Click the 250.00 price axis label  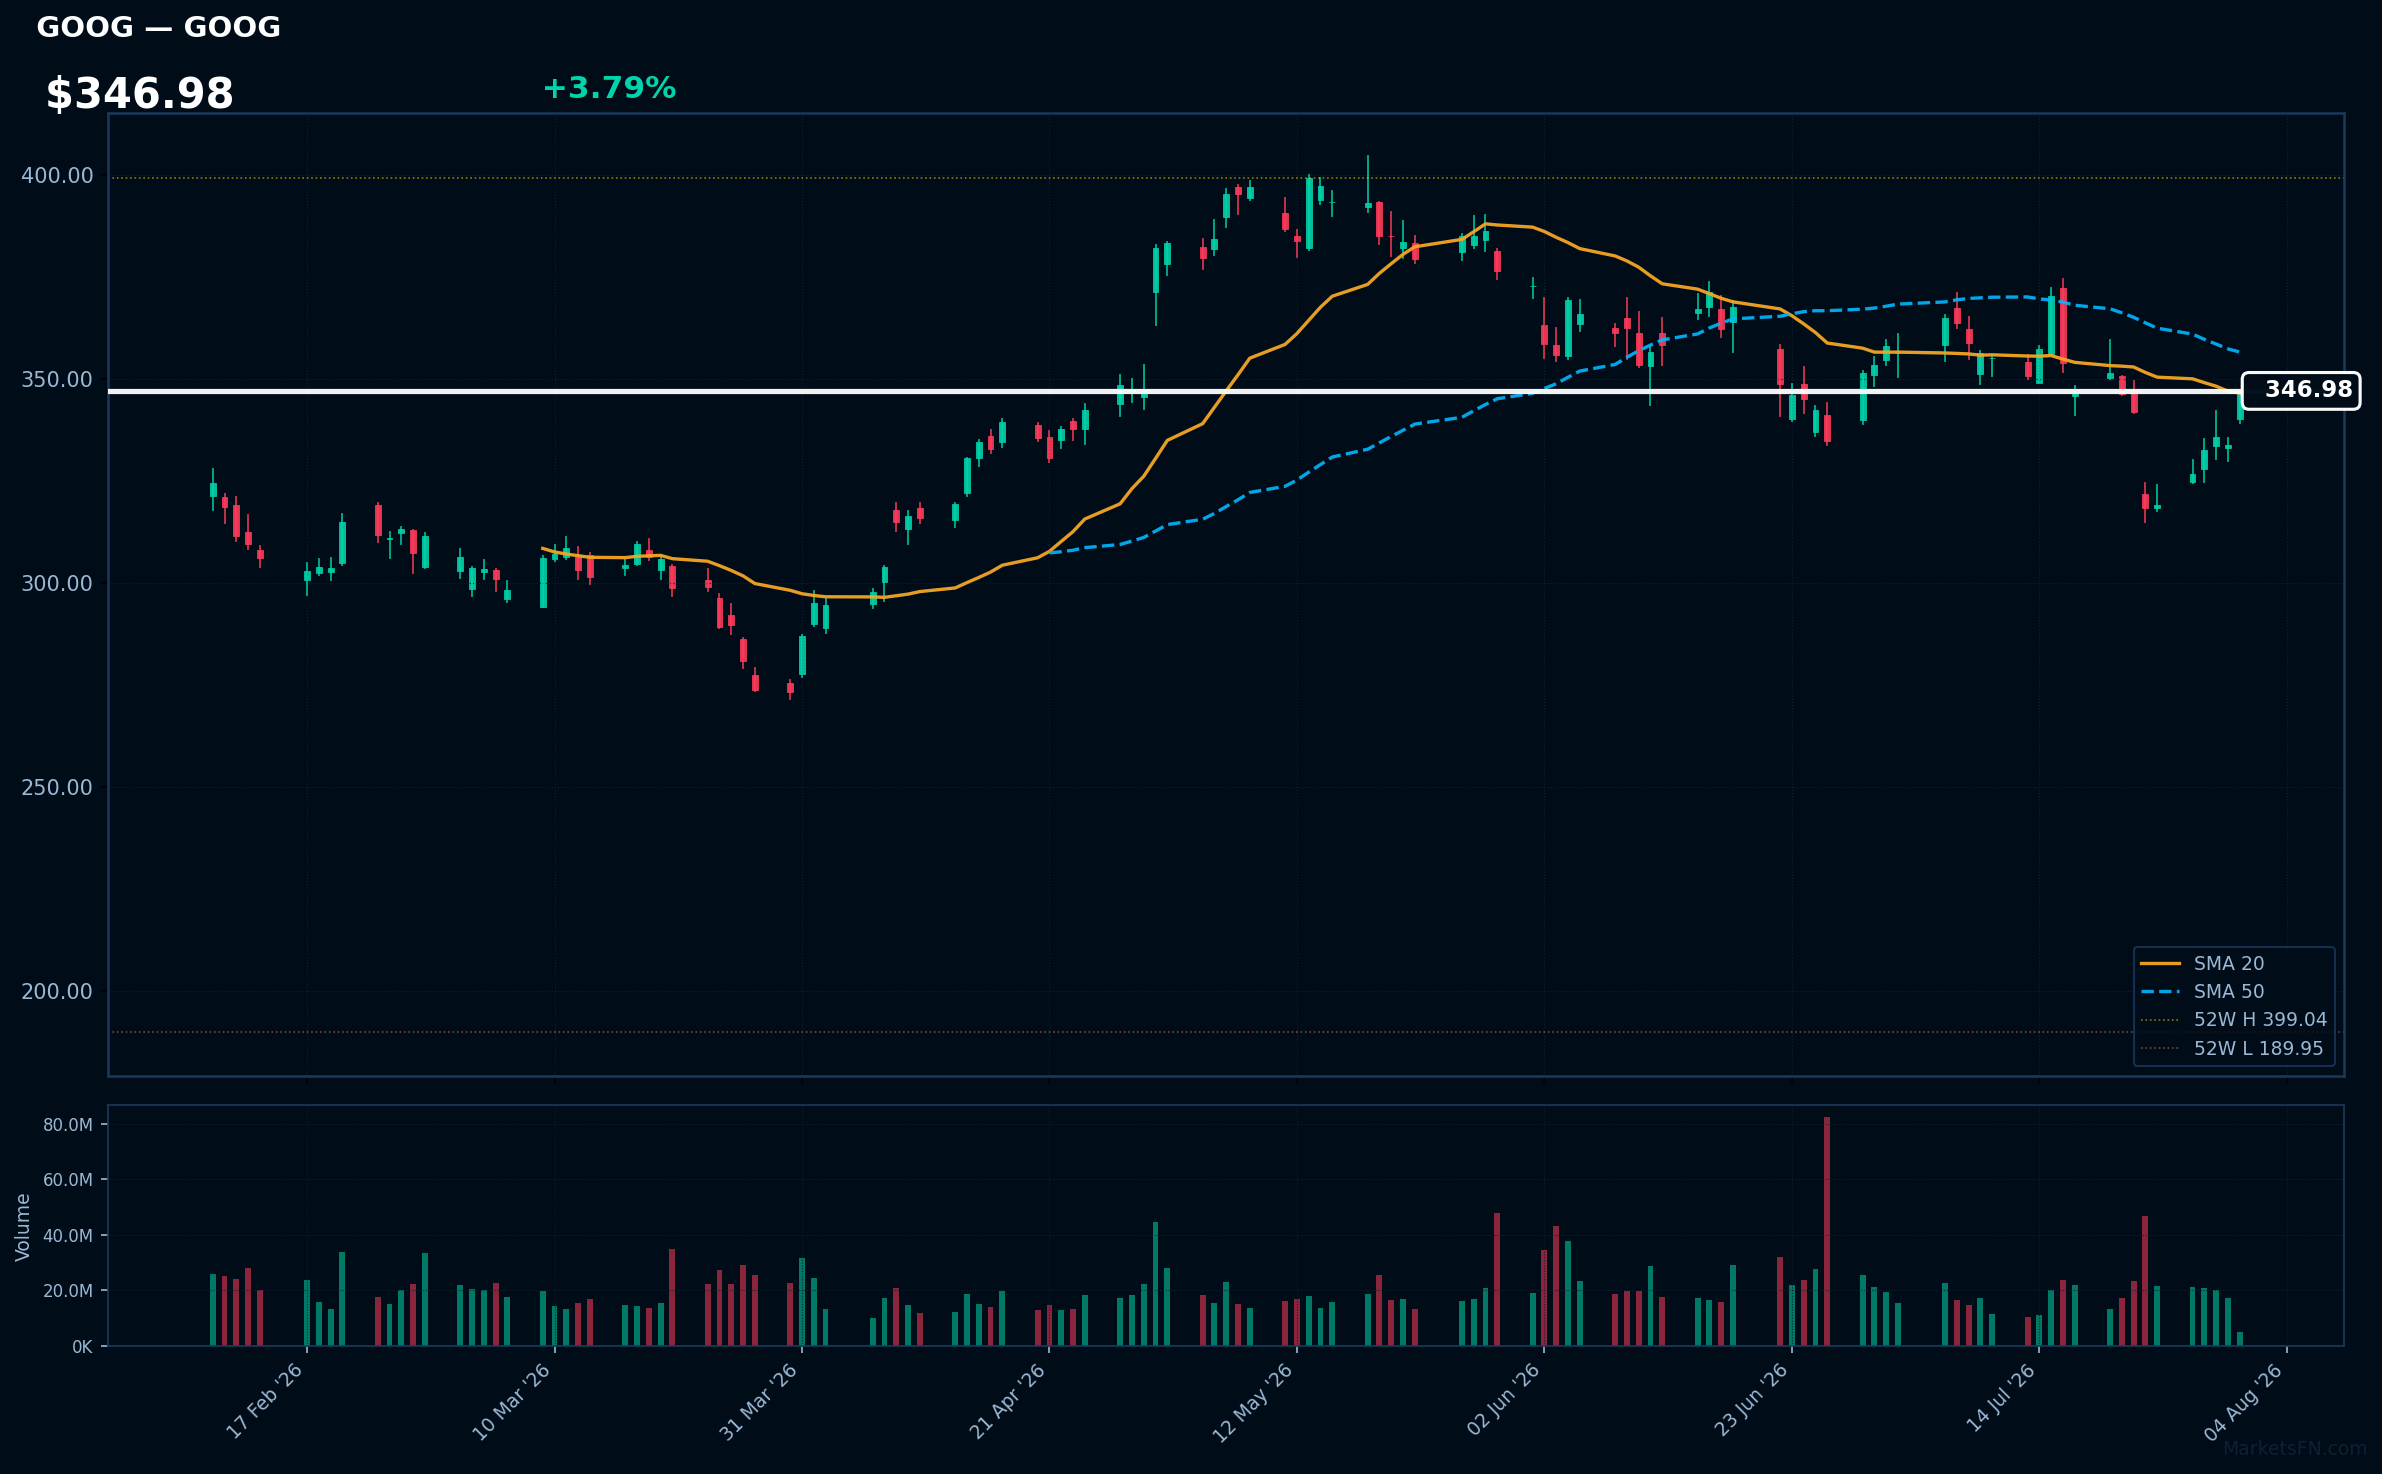pyautogui.click(x=57, y=787)
